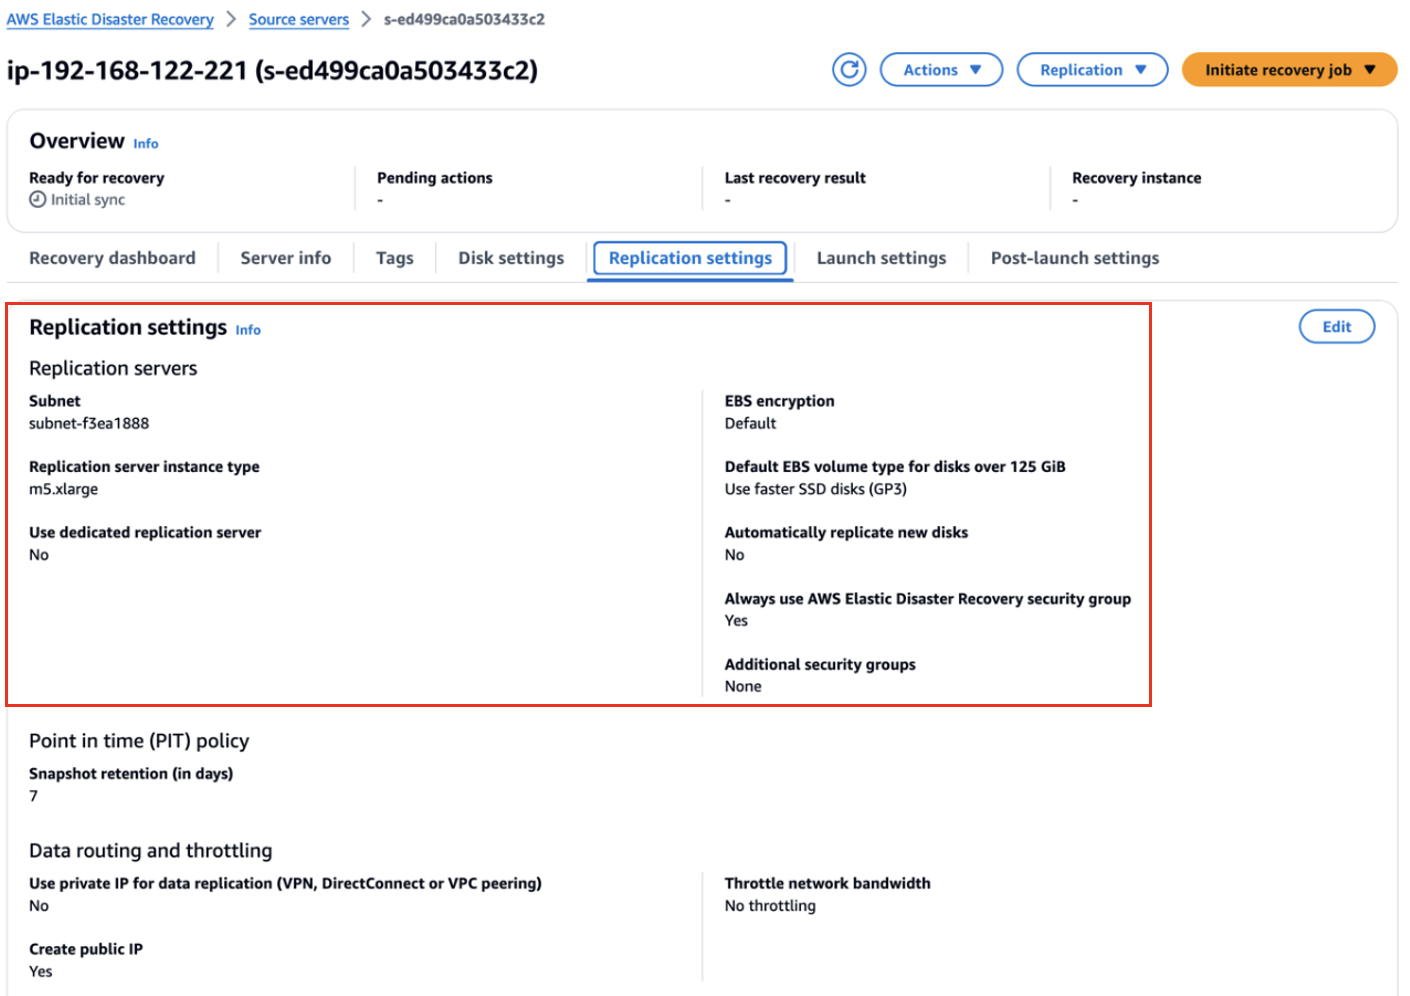
Task: Select the Tags tab
Action: click(394, 258)
